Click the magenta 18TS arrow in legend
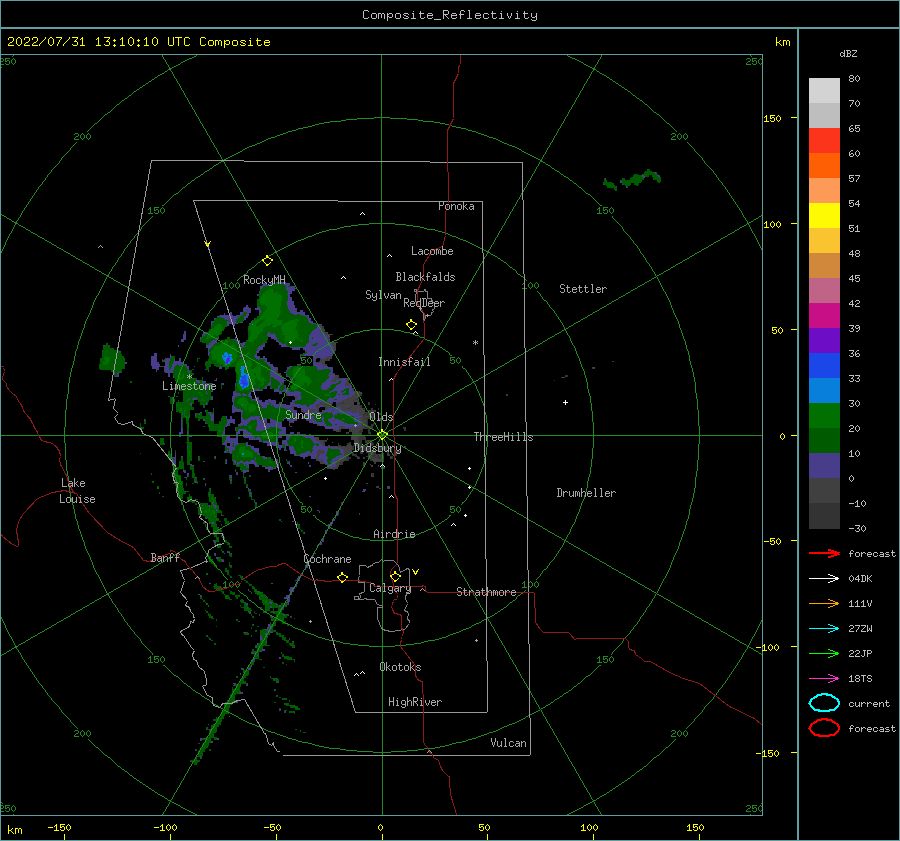The height and width of the screenshot is (841, 900). [x=824, y=679]
